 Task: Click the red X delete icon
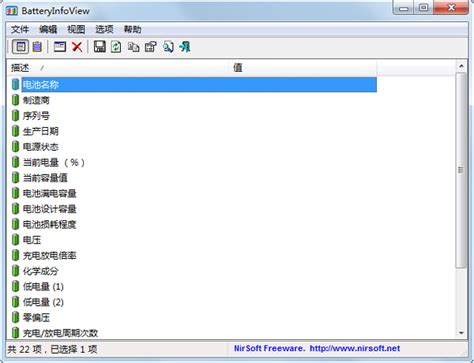click(x=77, y=47)
